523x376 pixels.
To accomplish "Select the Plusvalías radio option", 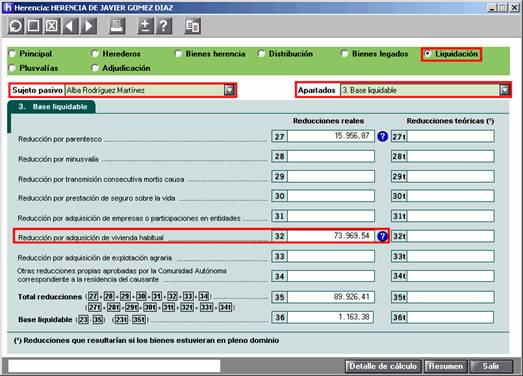I will pos(12,68).
